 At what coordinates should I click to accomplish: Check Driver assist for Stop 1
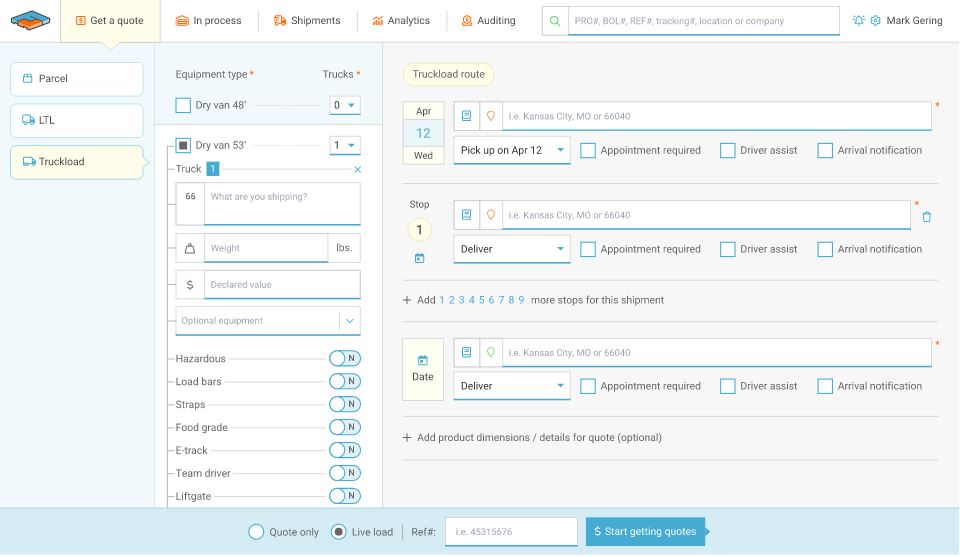coord(727,249)
